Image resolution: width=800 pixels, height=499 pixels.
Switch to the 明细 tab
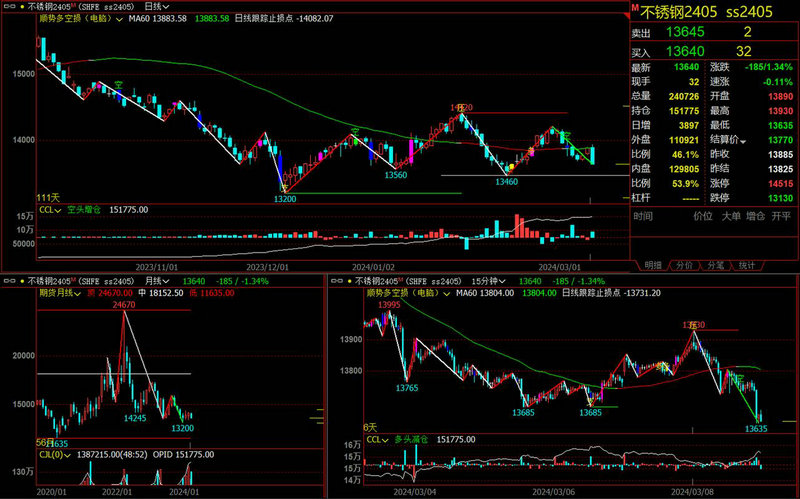click(x=652, y=266)
